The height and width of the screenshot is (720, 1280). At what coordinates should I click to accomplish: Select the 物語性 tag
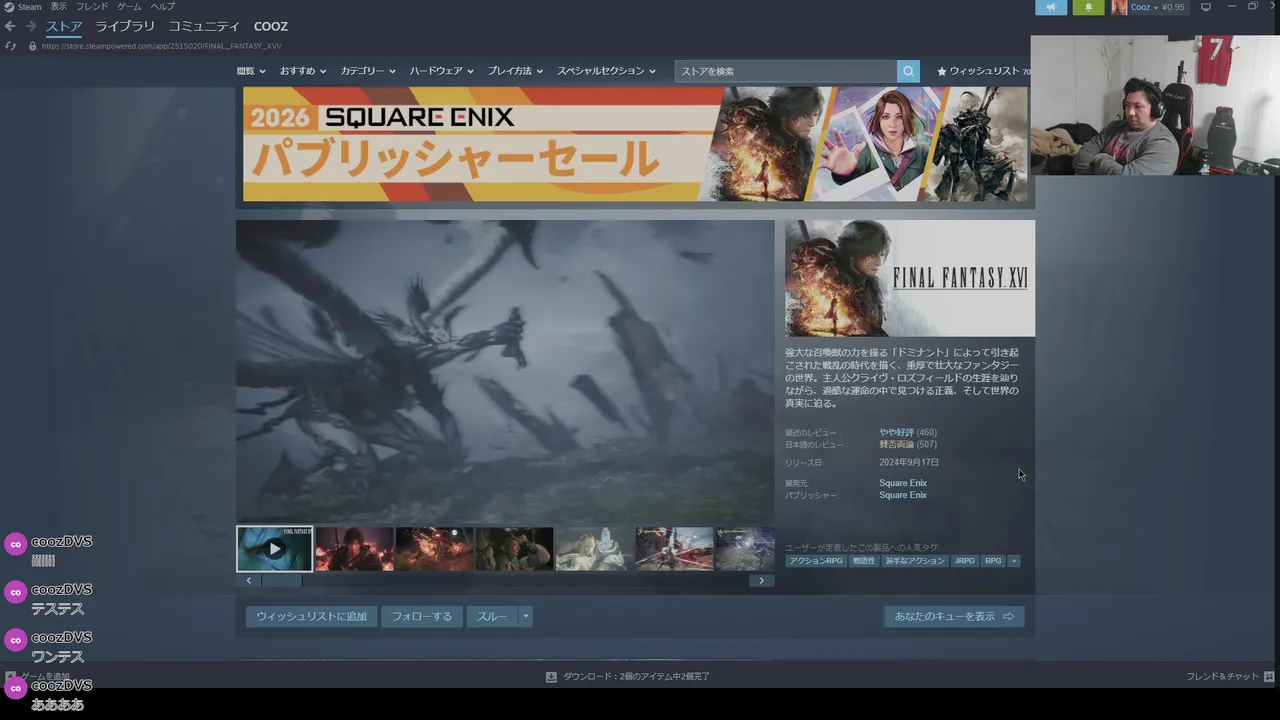pos(864,561)
